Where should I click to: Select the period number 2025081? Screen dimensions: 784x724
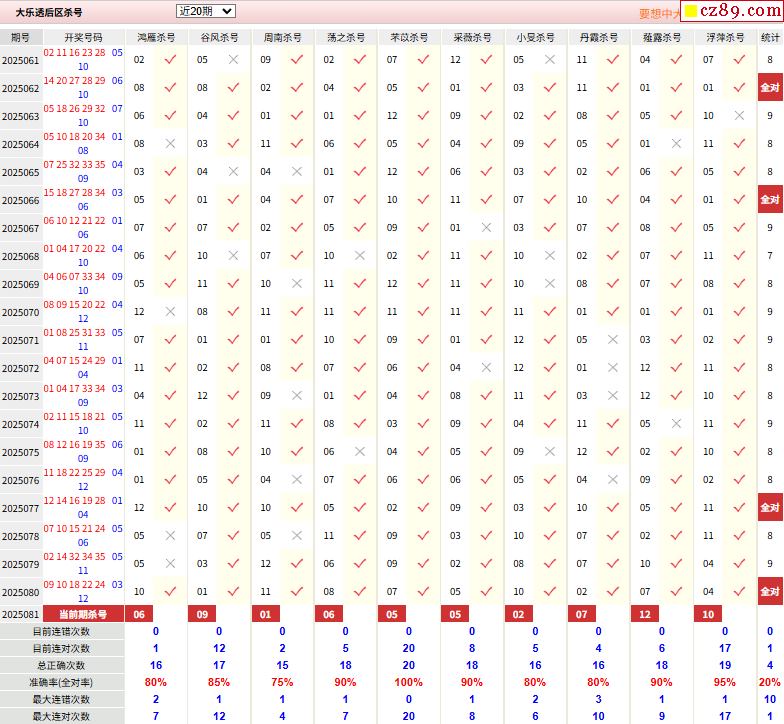click(x=20, y=614)
